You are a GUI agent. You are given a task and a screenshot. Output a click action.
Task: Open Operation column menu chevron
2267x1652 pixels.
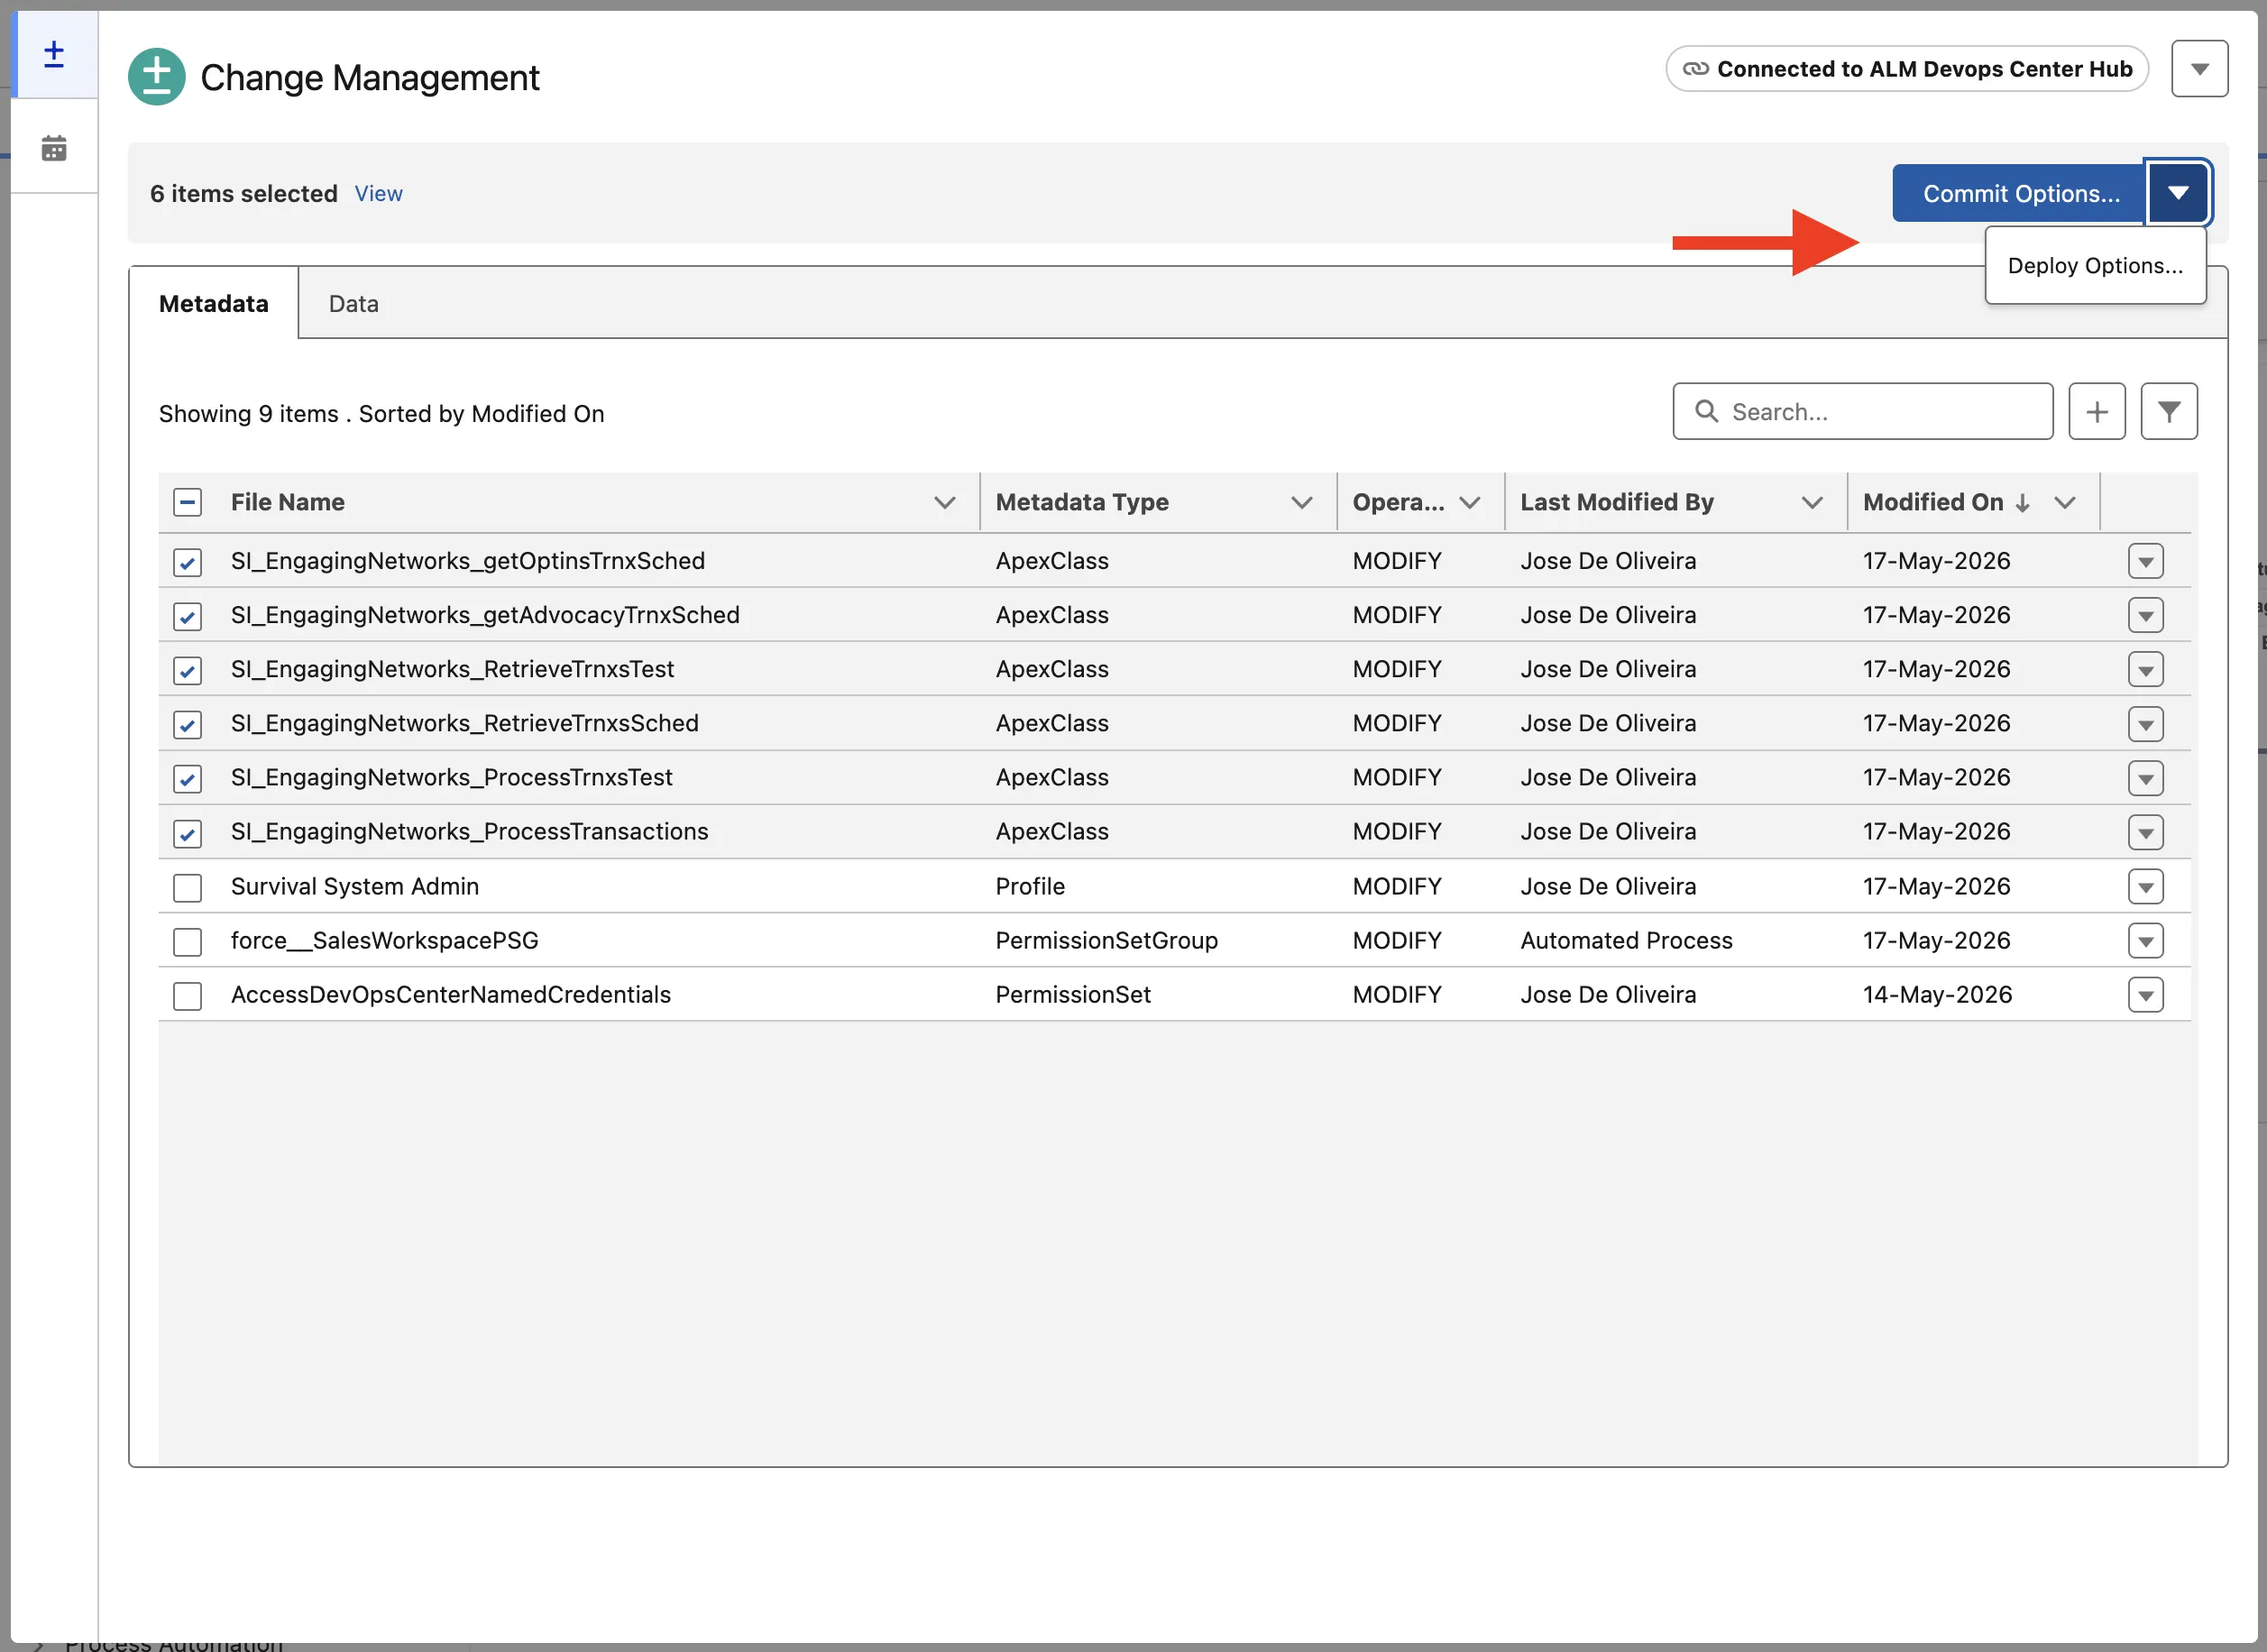tap(1469, 502)
